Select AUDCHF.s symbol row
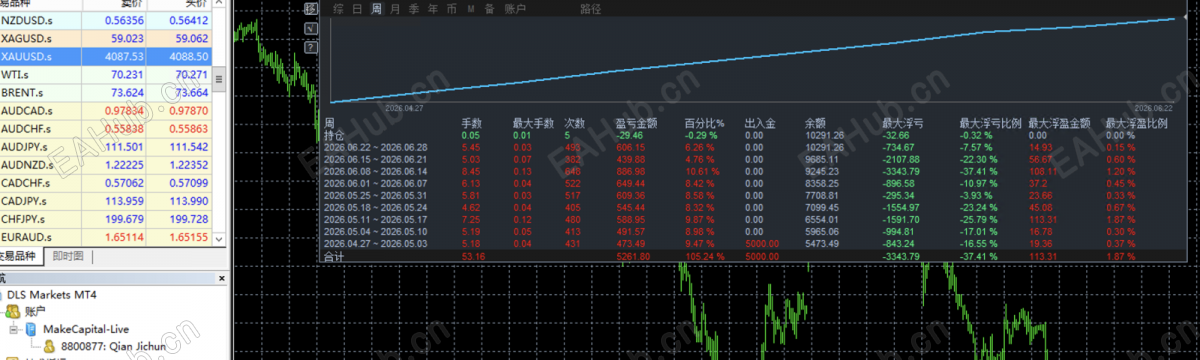Viewport: 1200px width, 360px height. [x=106, y=128]
